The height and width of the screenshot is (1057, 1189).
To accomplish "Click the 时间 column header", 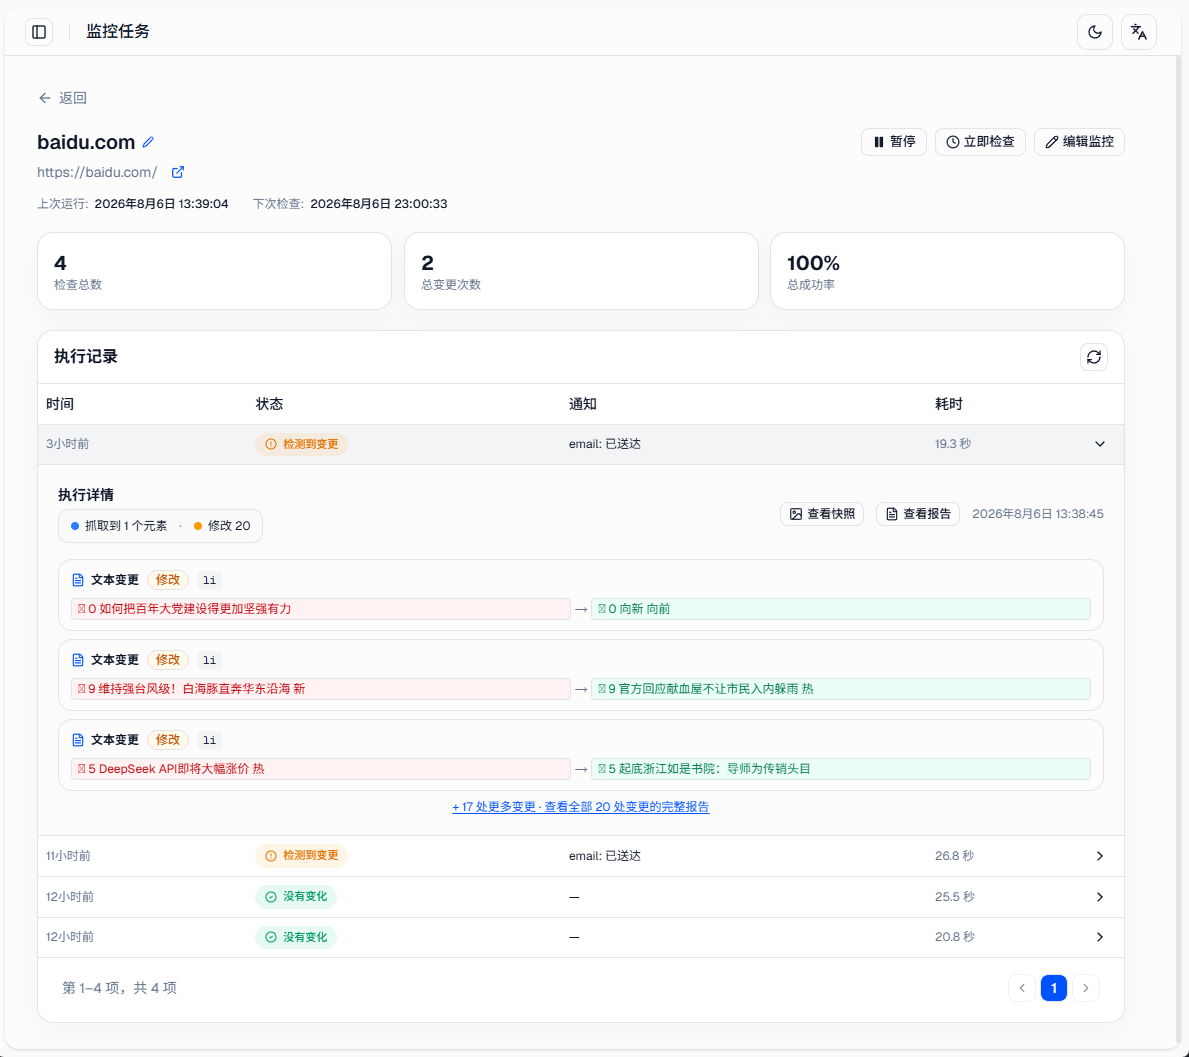I will click(60, 404).
